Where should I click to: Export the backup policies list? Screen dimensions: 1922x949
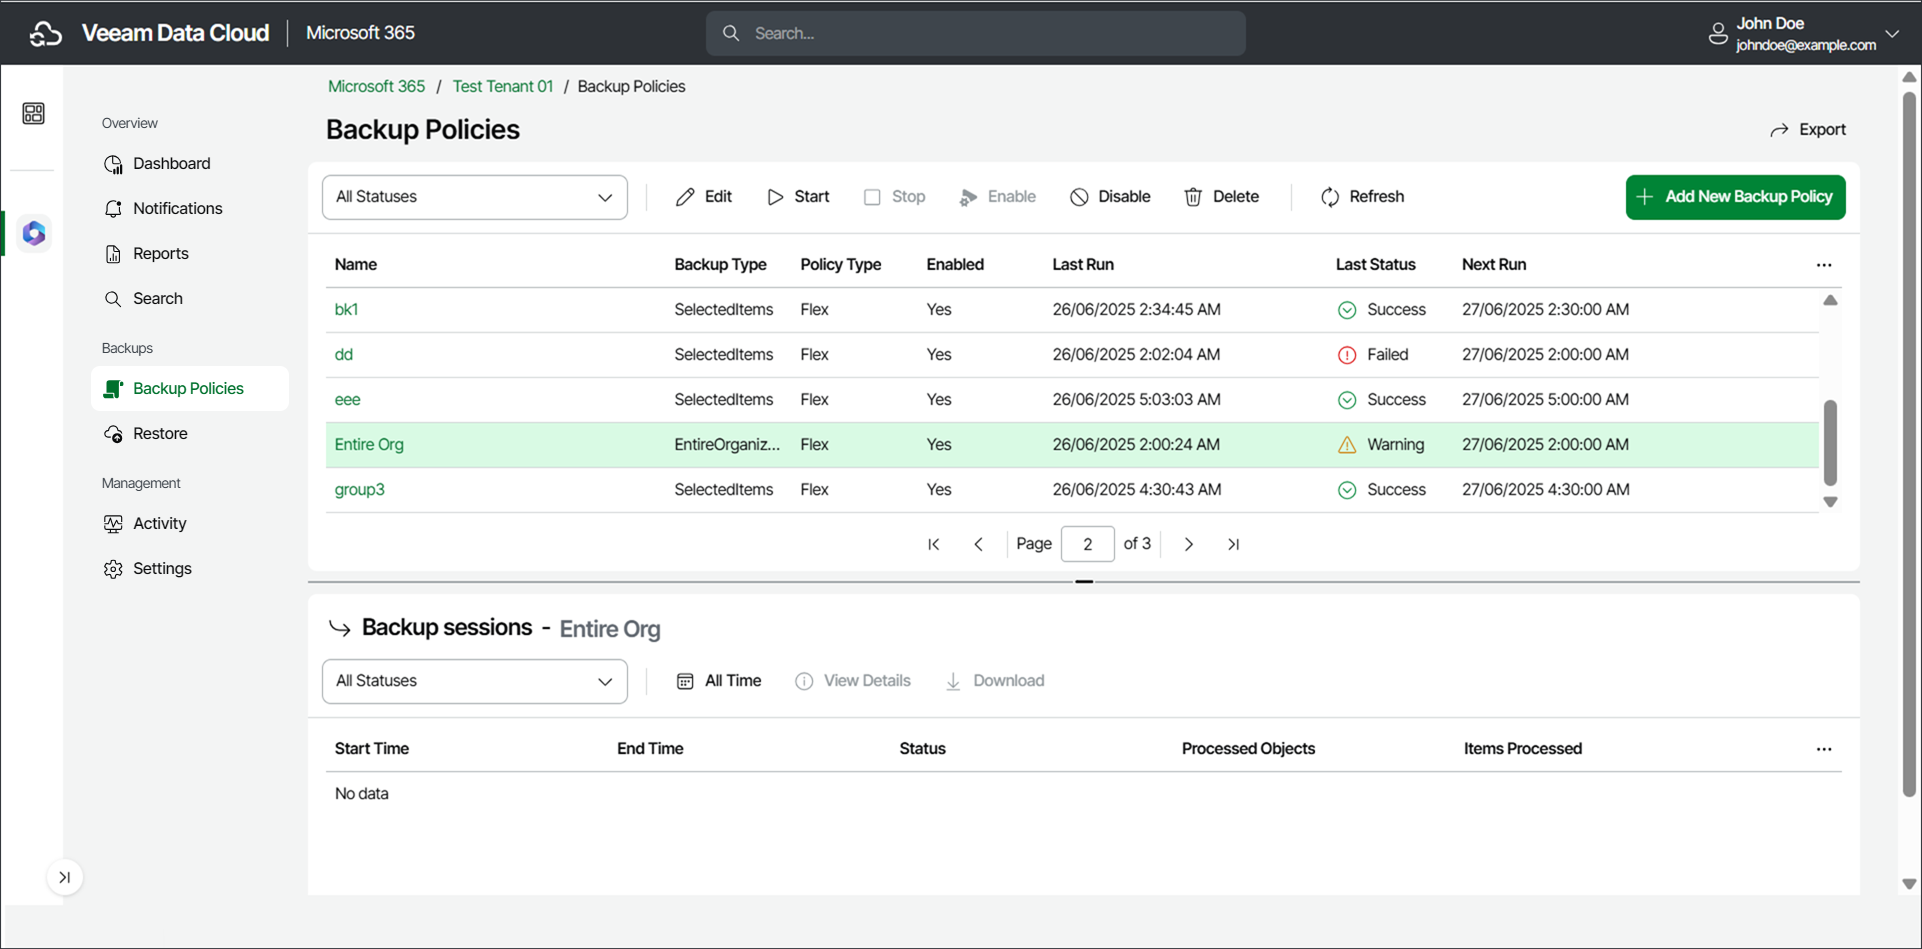pos(1808,129)
